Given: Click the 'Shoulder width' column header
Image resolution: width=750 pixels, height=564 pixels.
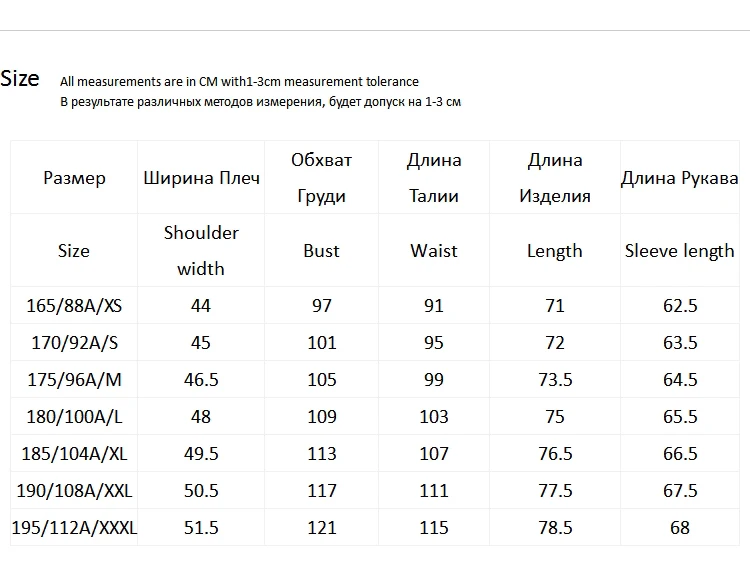Looking at the screenshot, I should tap(201, 251).
